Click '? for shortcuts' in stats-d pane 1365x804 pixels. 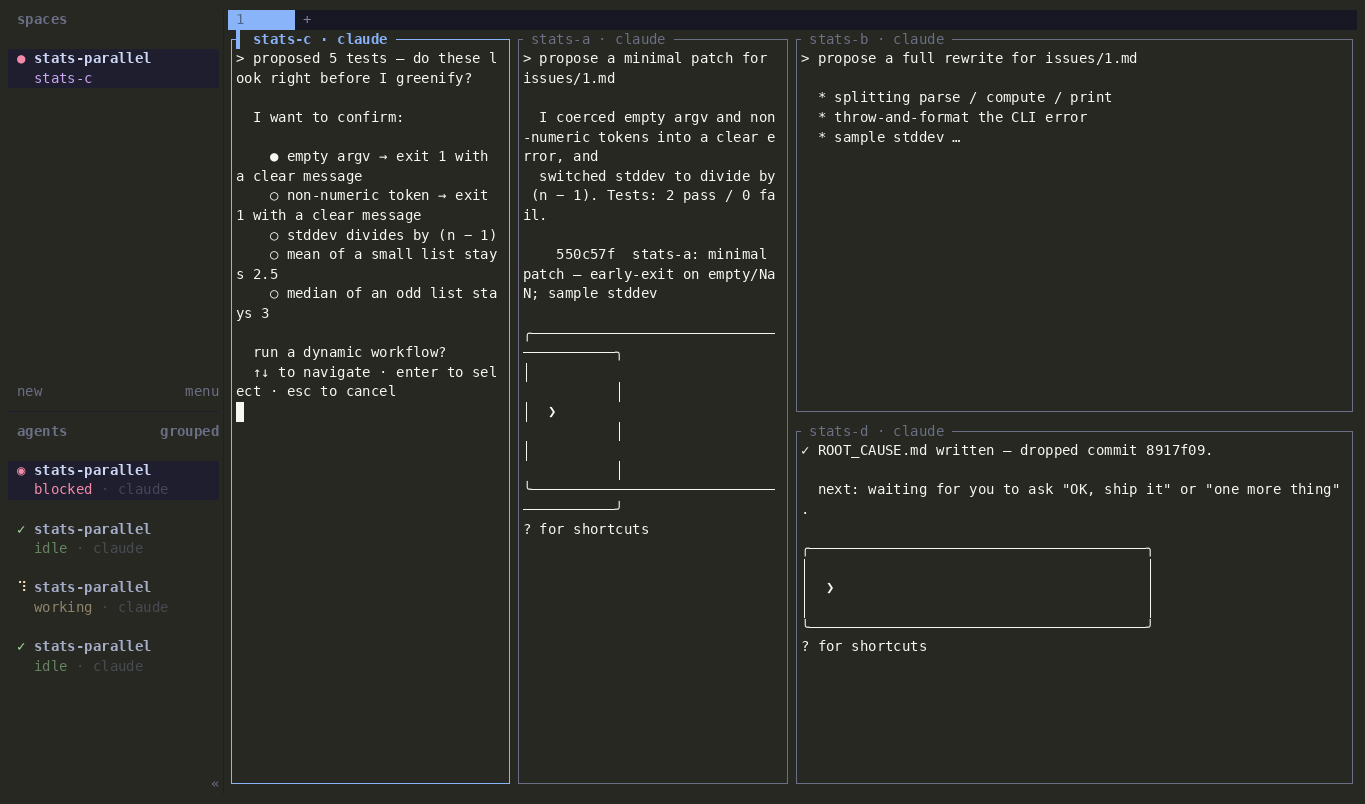[x=864, y=646]
